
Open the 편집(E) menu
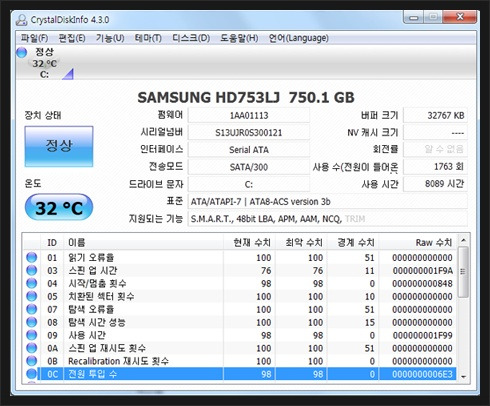pyautogui.click(x=72, y=38)
